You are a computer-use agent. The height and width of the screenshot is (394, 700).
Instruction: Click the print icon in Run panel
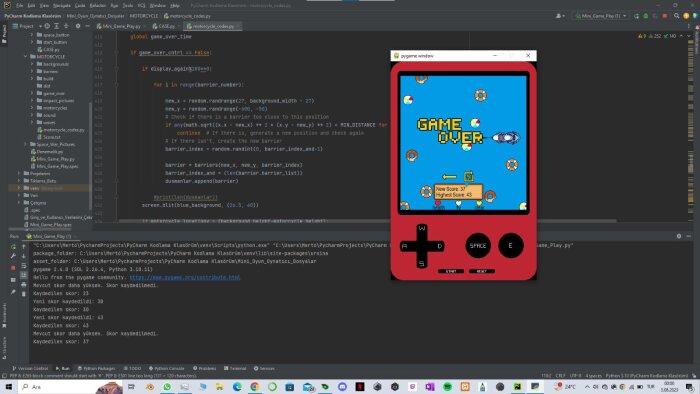click(x=24, y=284)
